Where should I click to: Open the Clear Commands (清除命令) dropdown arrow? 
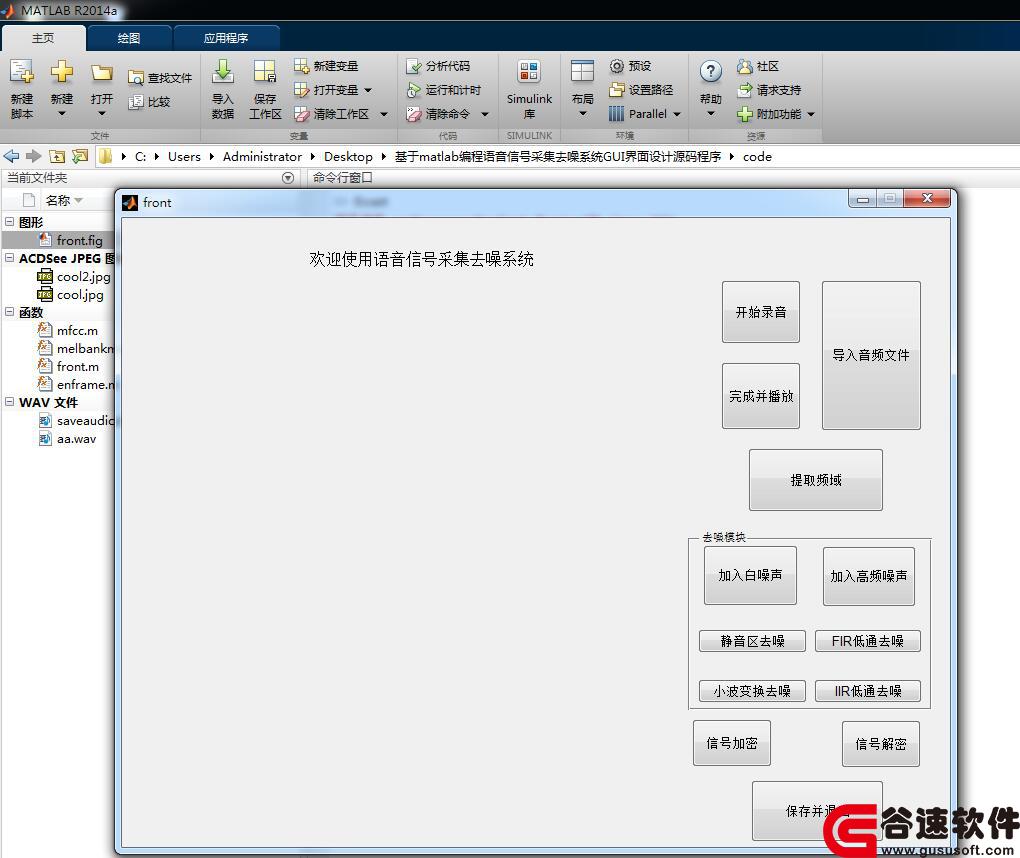pyautogui.click(x=485, y=114)
